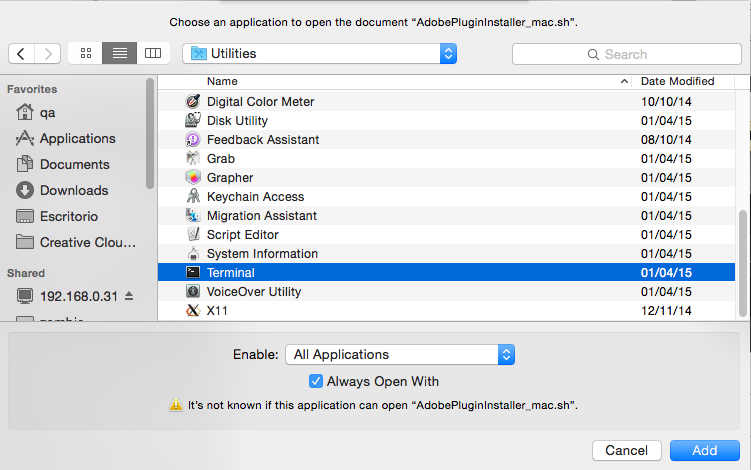The image size is (751, 470).
Task: Click the Migration Assistant icon
Action: (x=193, y=215)
